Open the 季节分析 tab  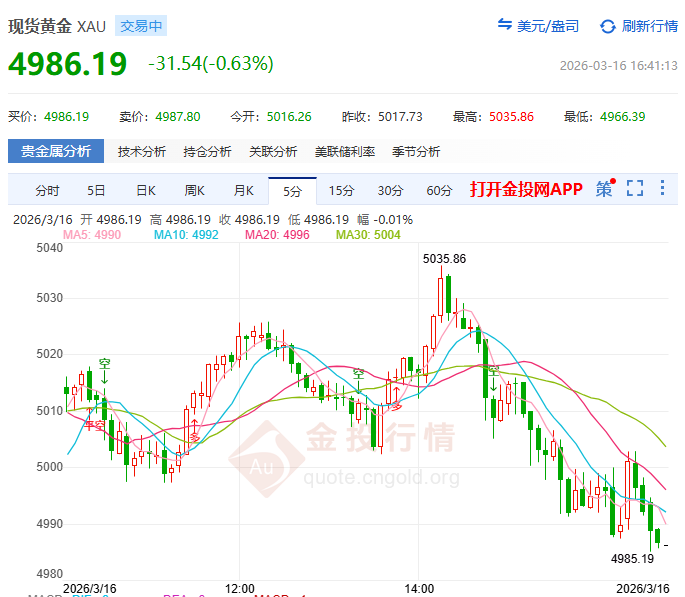416,152
